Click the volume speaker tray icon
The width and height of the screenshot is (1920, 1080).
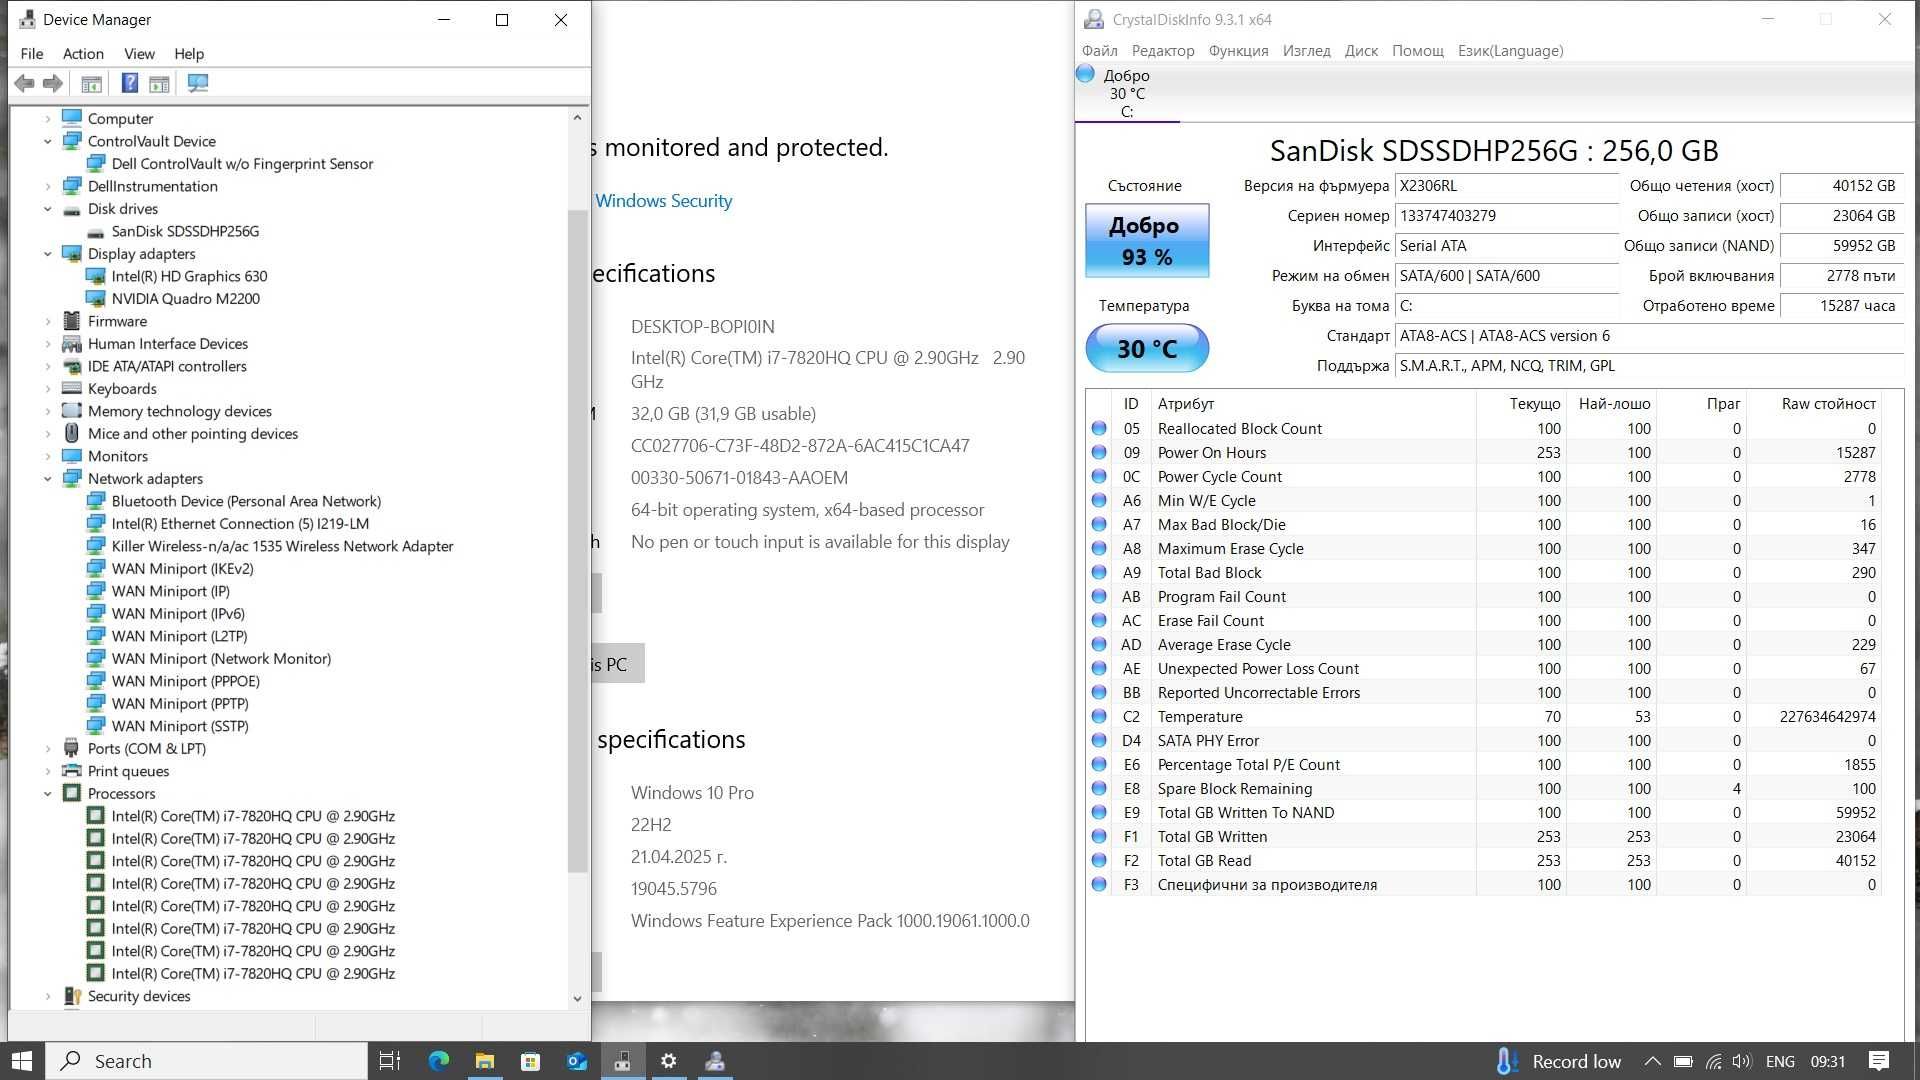point(1743,1062)
